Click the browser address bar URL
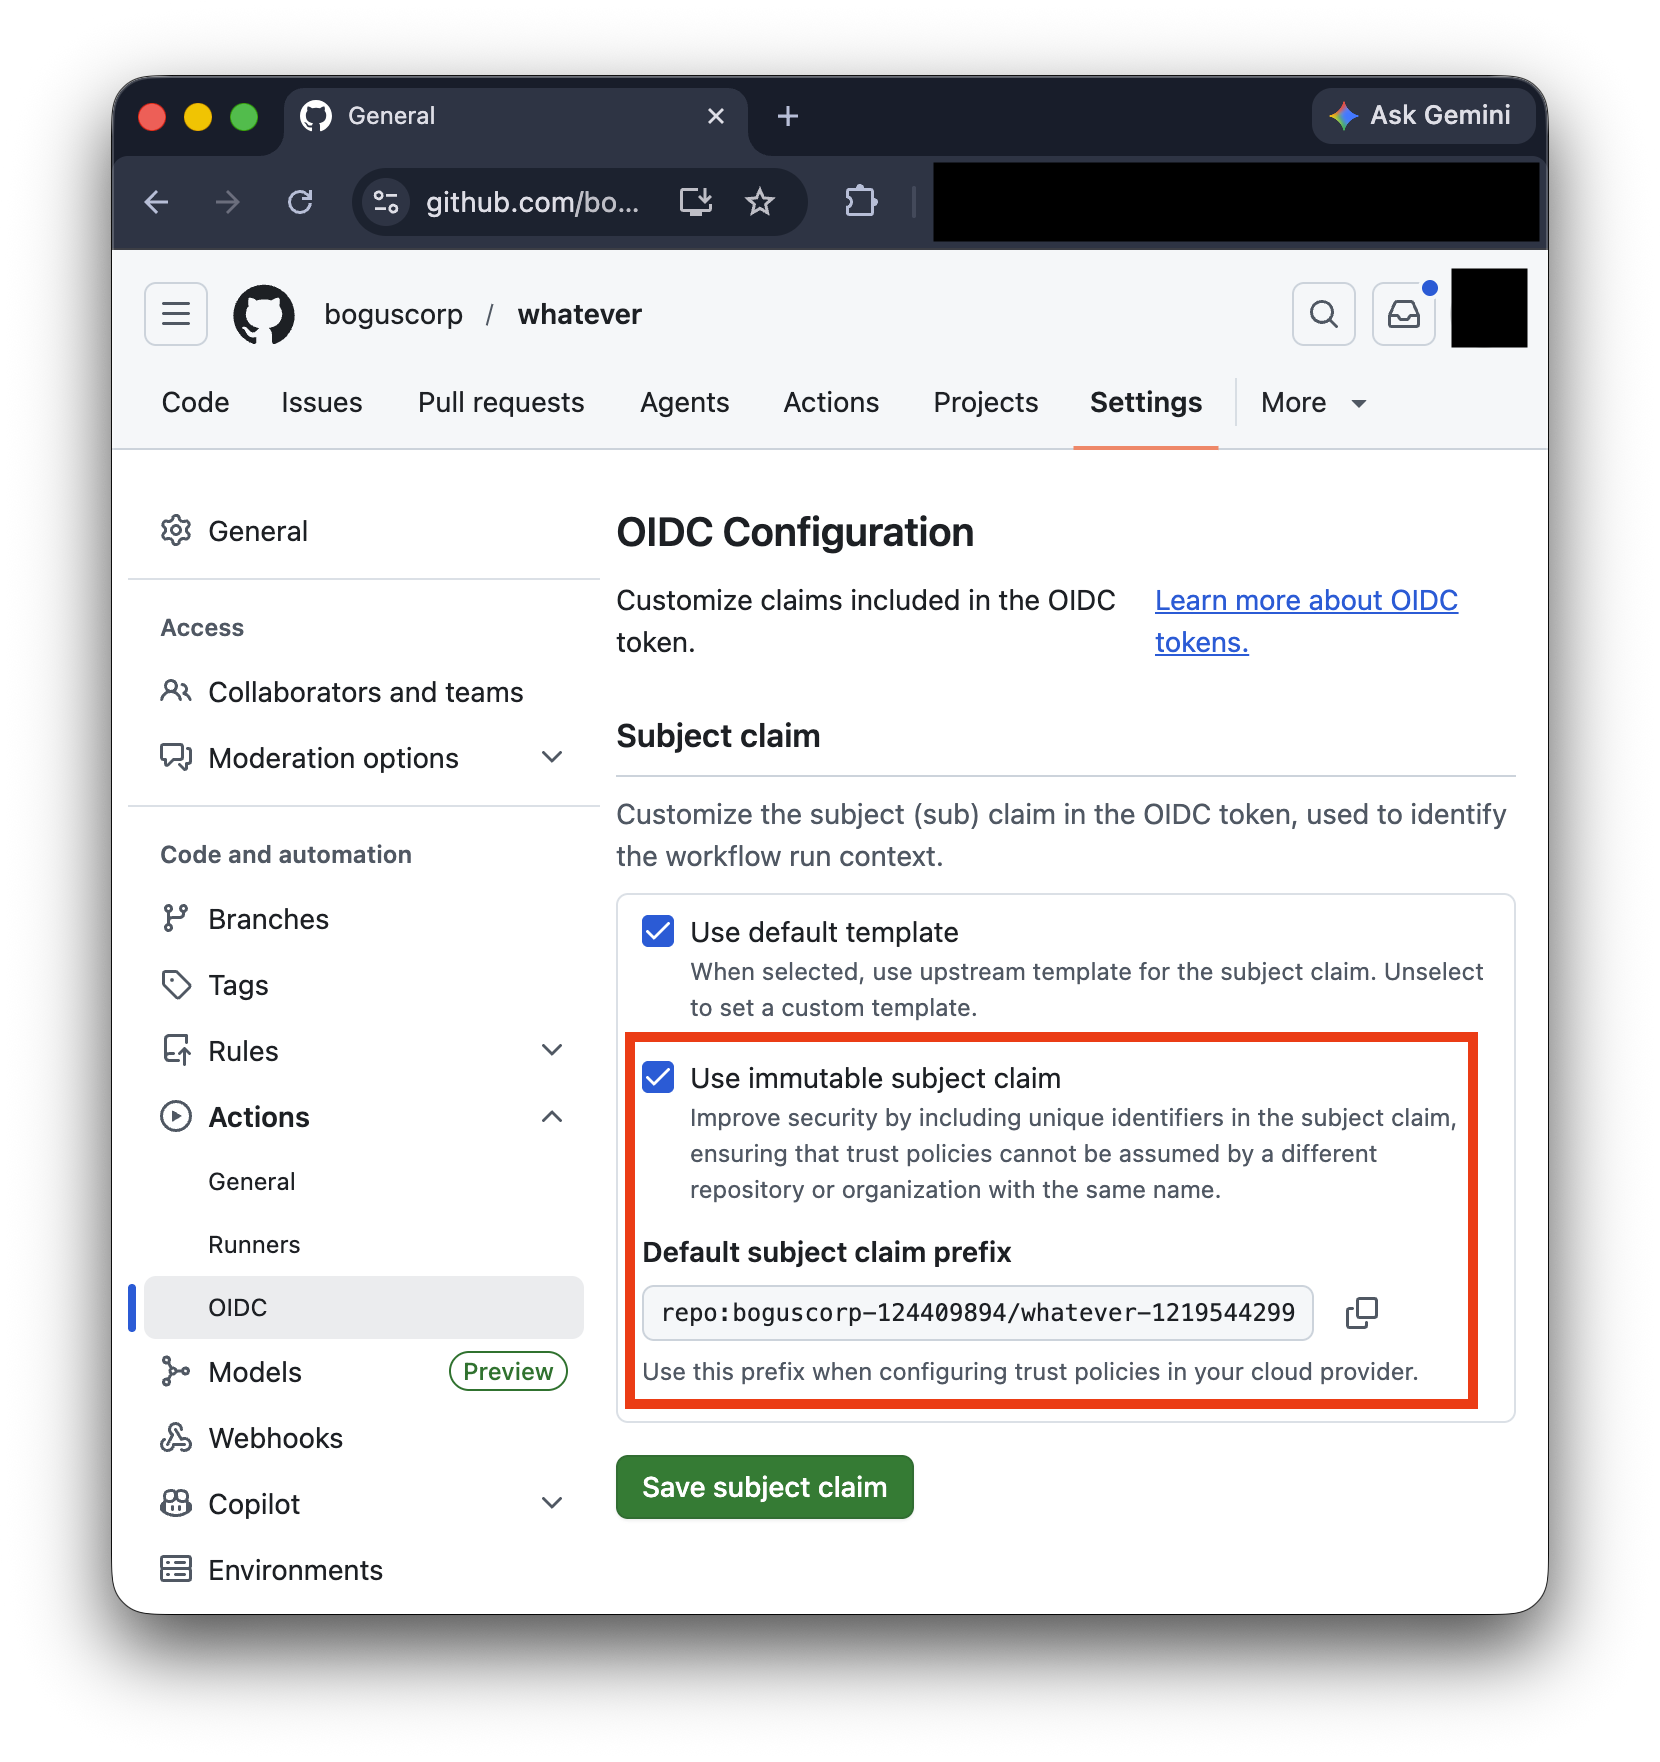 tap(532, 202)
